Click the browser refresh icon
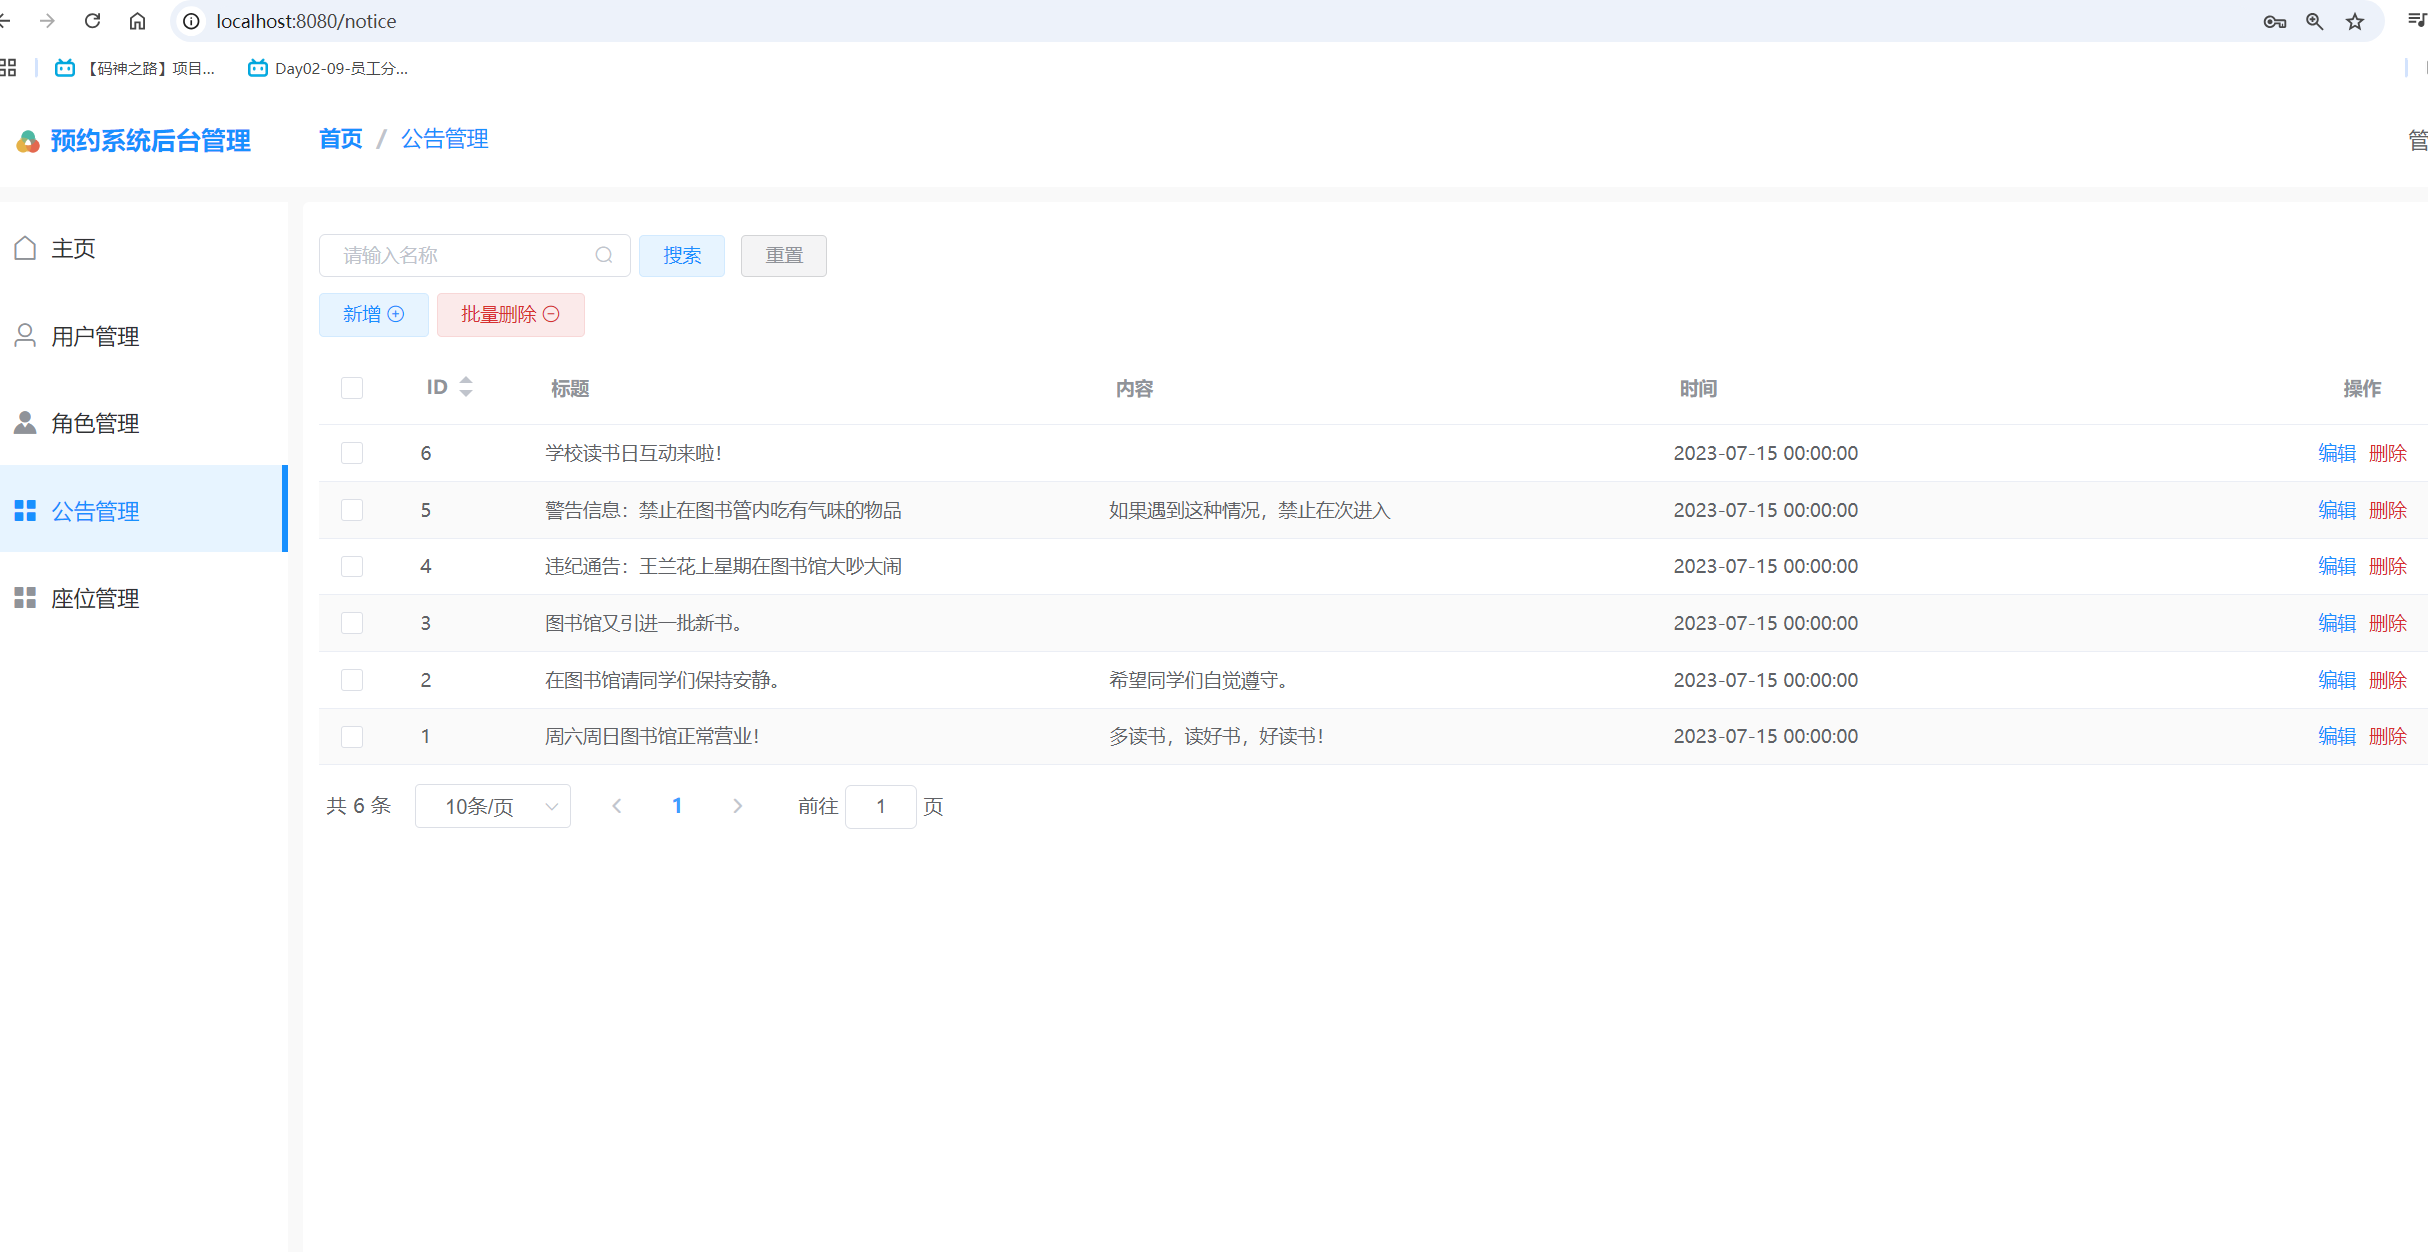This screenshot has width=2428, height=1252. 92,20
